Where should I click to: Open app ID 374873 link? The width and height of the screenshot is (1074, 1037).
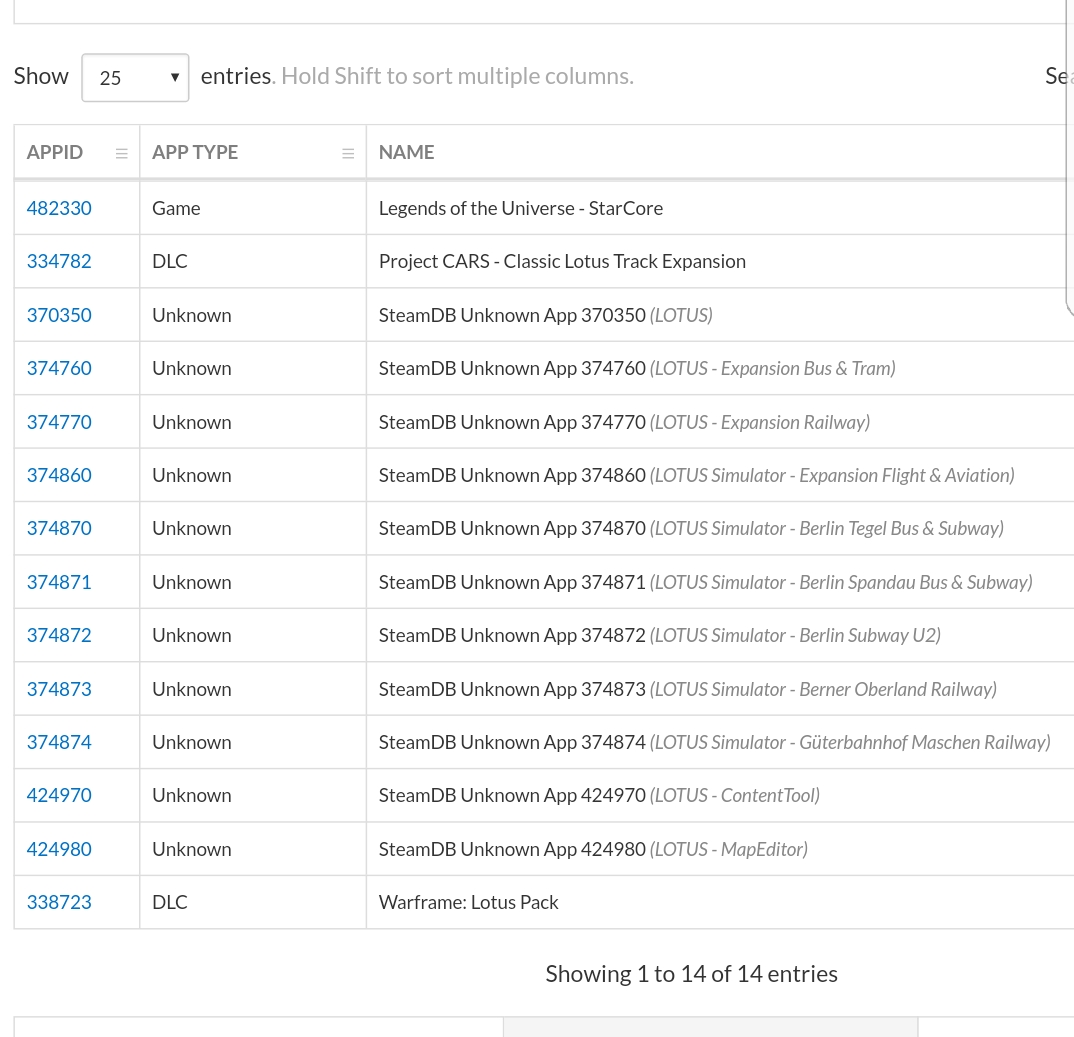click(59, 689)
